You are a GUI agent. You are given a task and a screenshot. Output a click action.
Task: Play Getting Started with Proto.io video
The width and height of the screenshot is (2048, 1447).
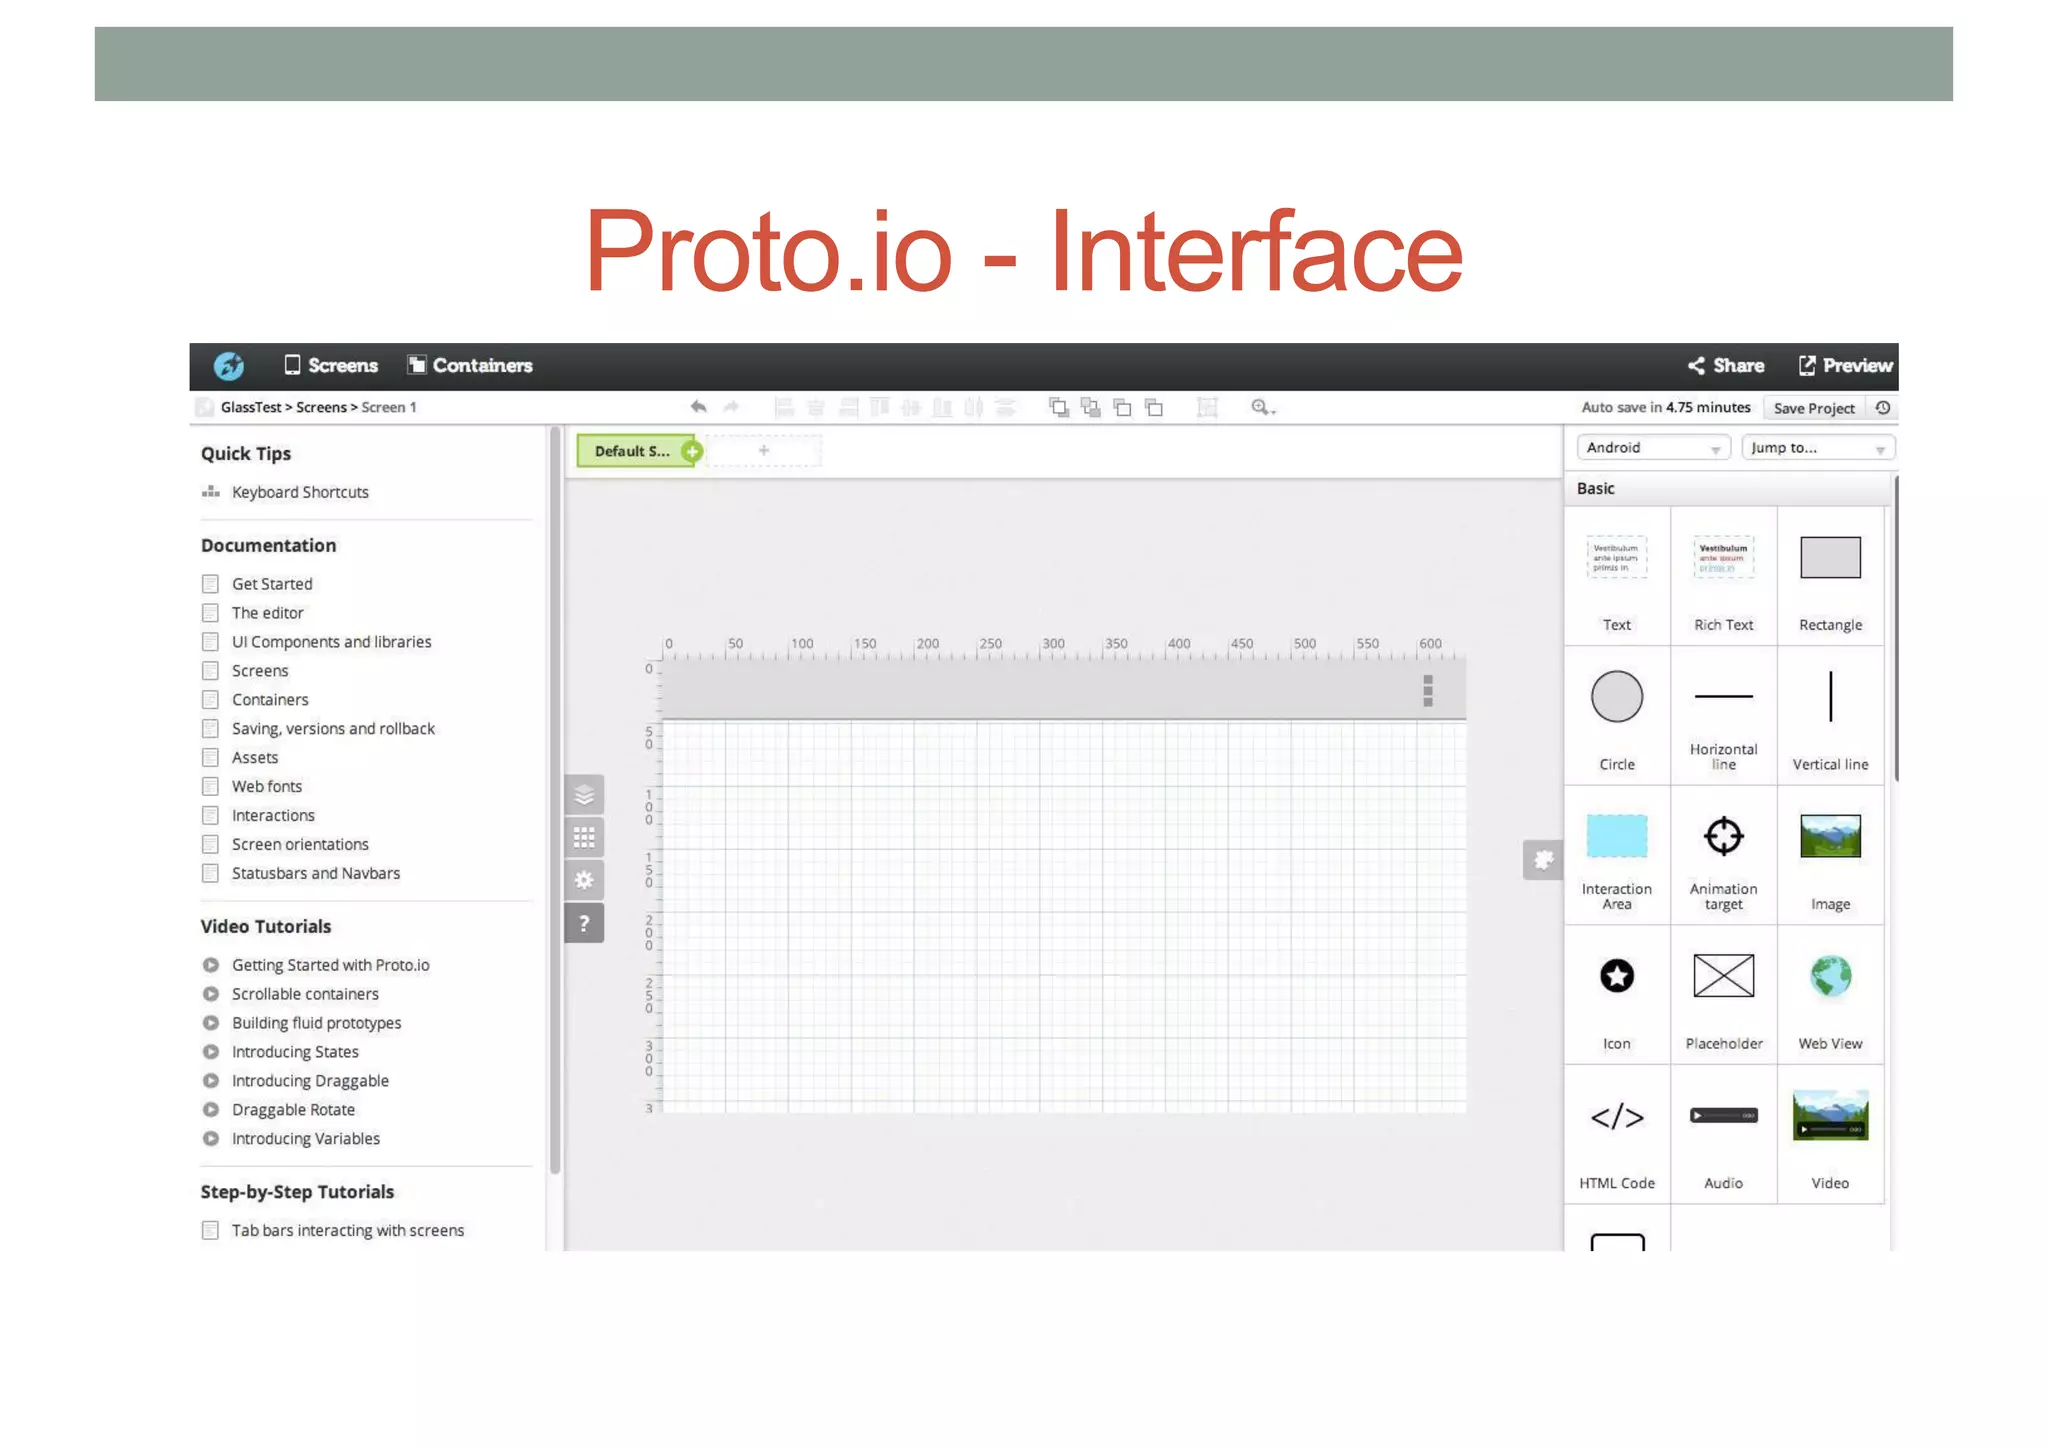click(331, 965)
